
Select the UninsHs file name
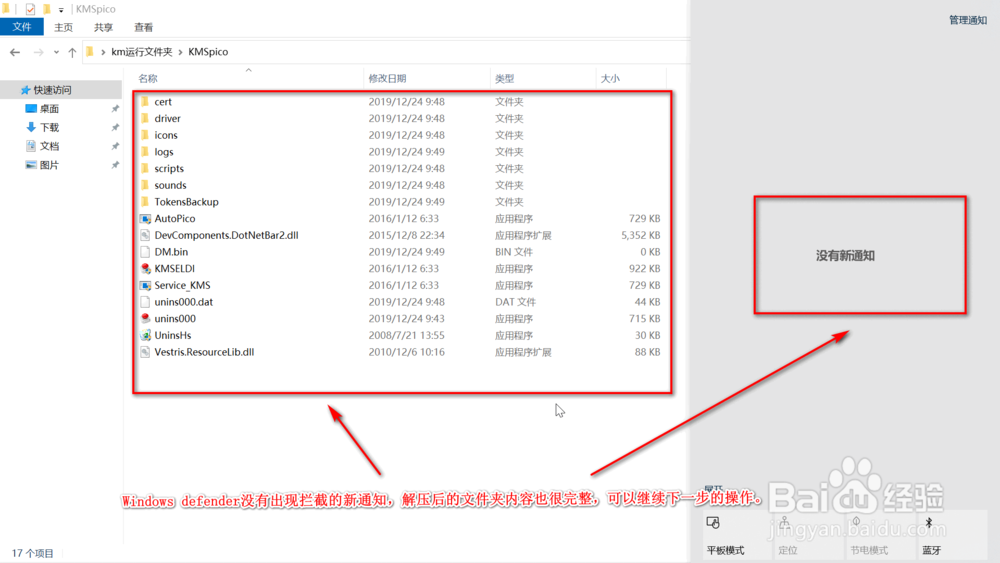point(173,335)
